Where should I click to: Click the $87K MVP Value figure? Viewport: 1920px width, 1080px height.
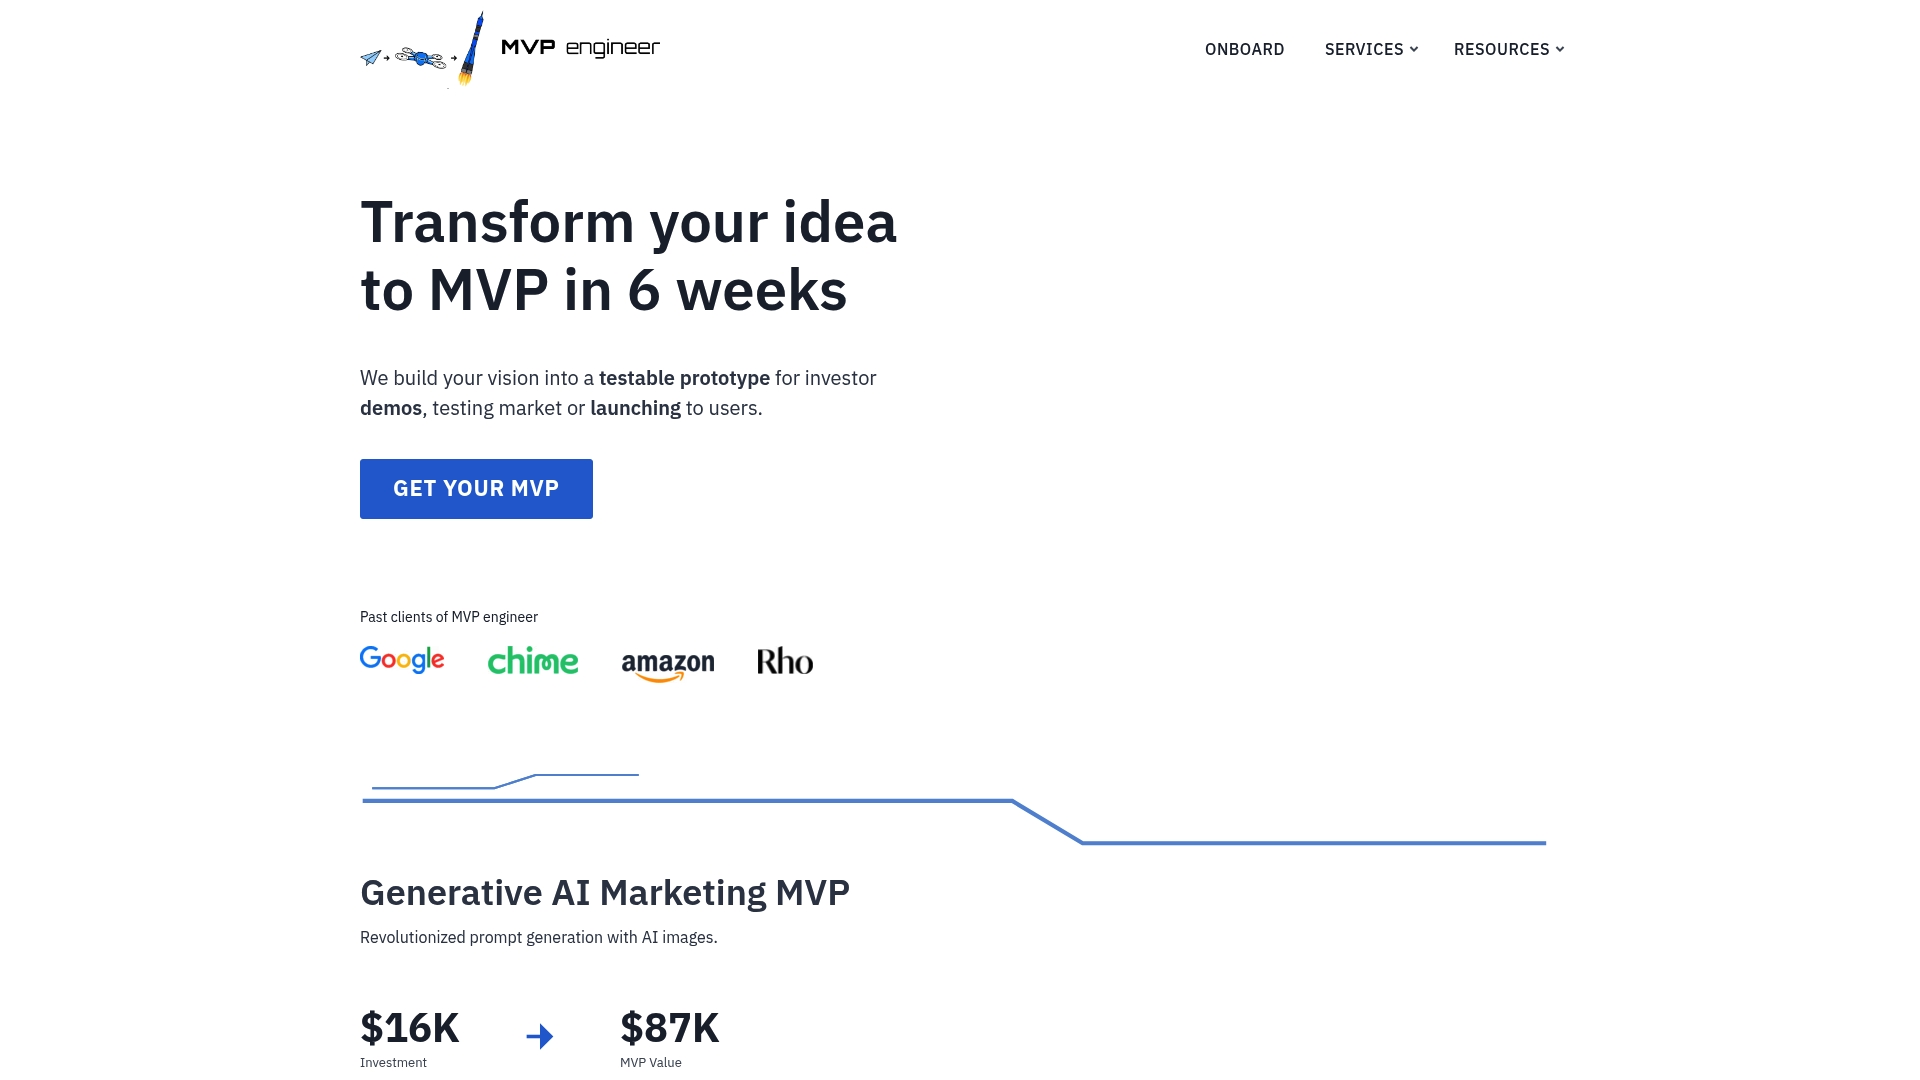pyautogui.click(x=671, y=1027)
